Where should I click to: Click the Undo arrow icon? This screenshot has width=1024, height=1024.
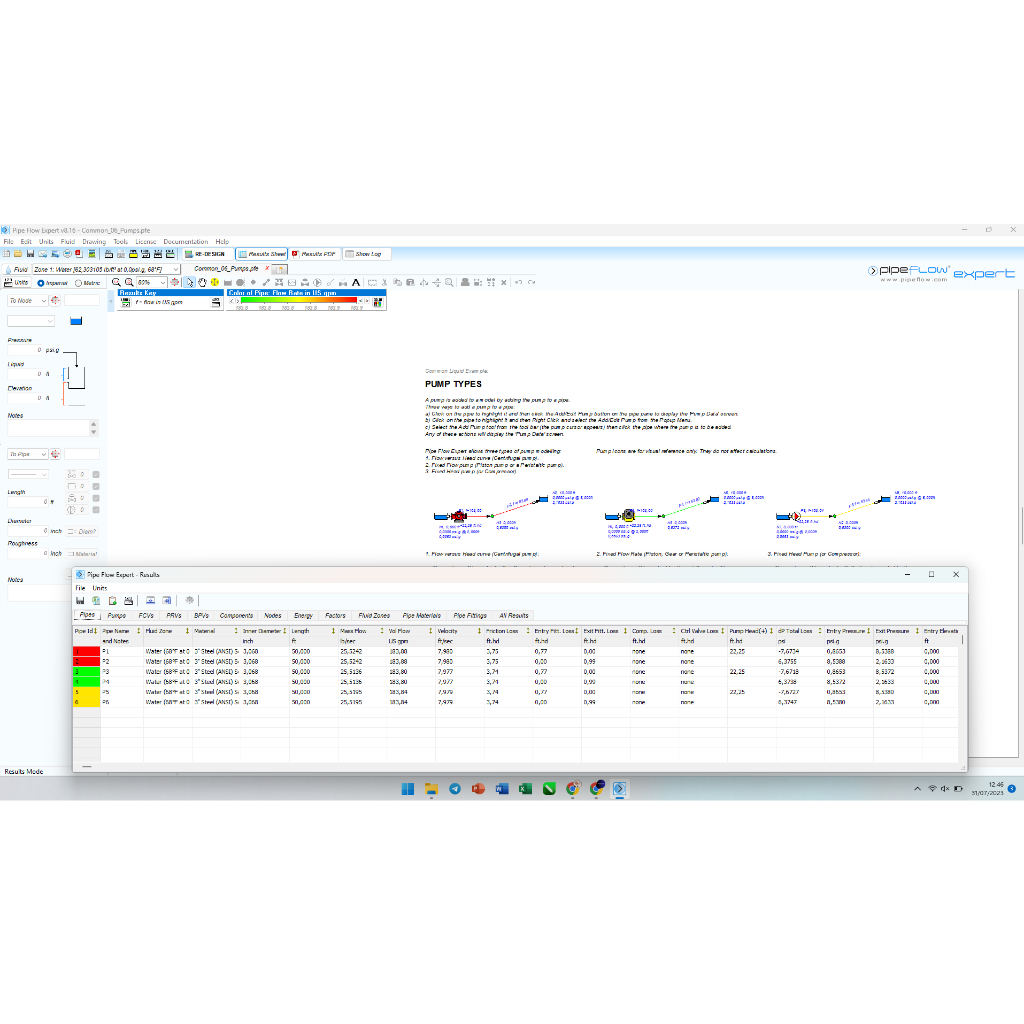pyautogui.click(x=519, y=282)
